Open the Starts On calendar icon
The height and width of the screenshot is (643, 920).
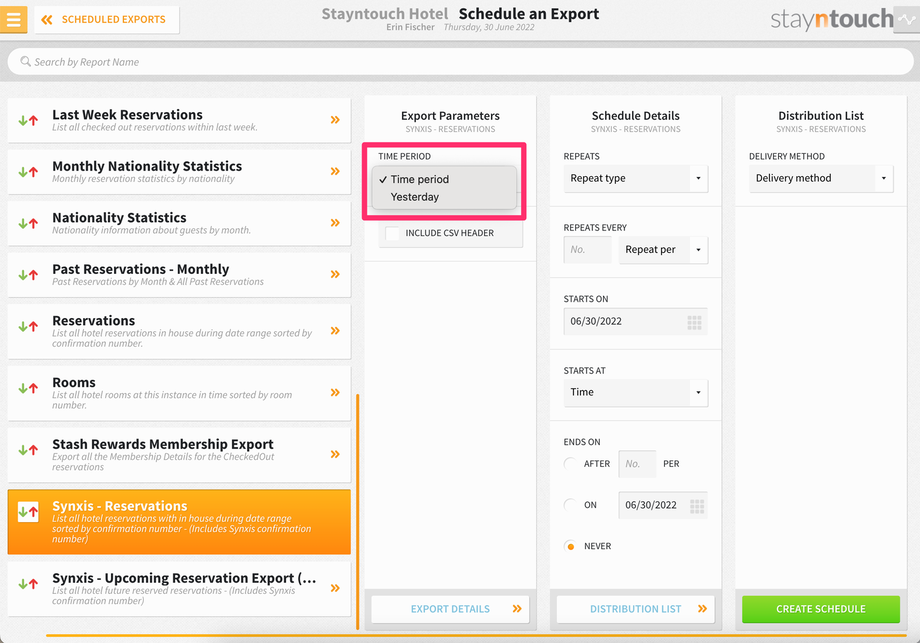(x=695, y=322)
